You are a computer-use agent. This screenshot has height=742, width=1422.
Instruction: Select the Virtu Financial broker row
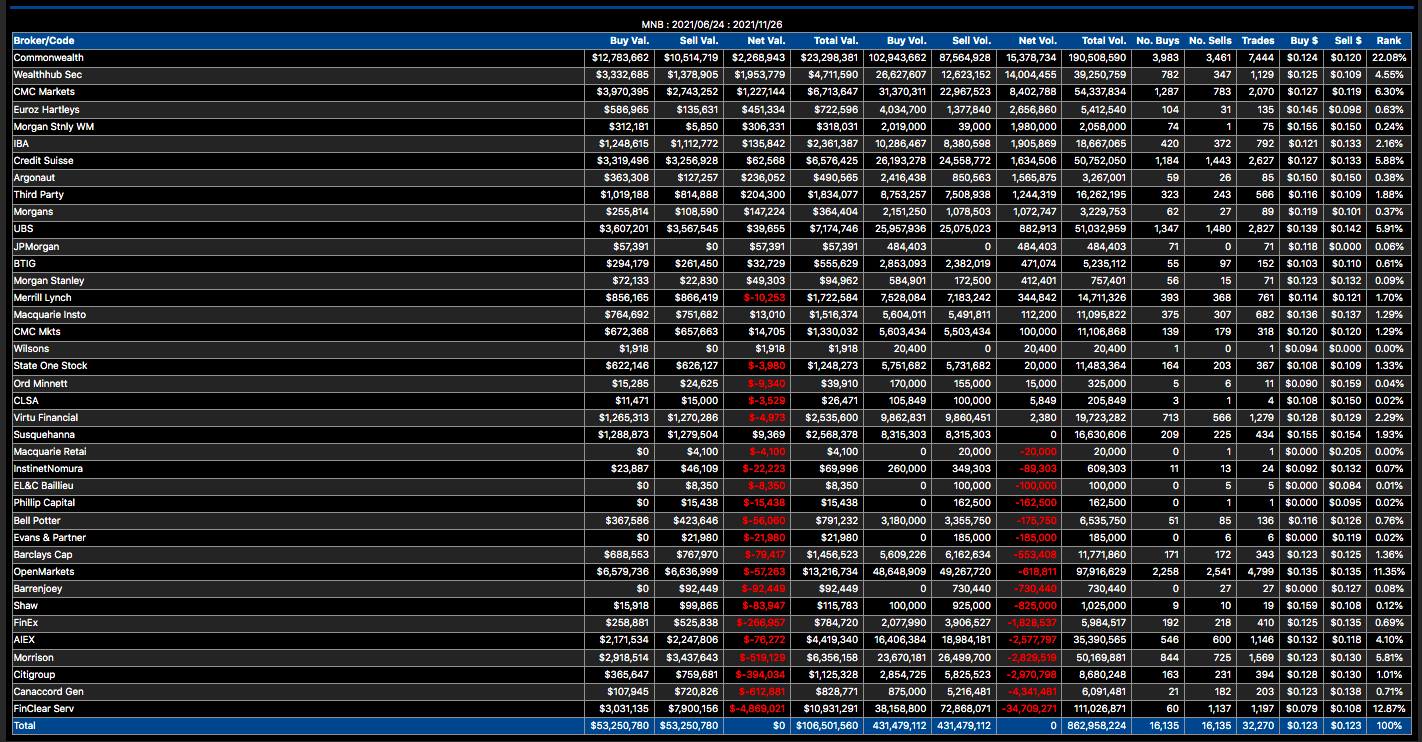(x=711, y=417)
